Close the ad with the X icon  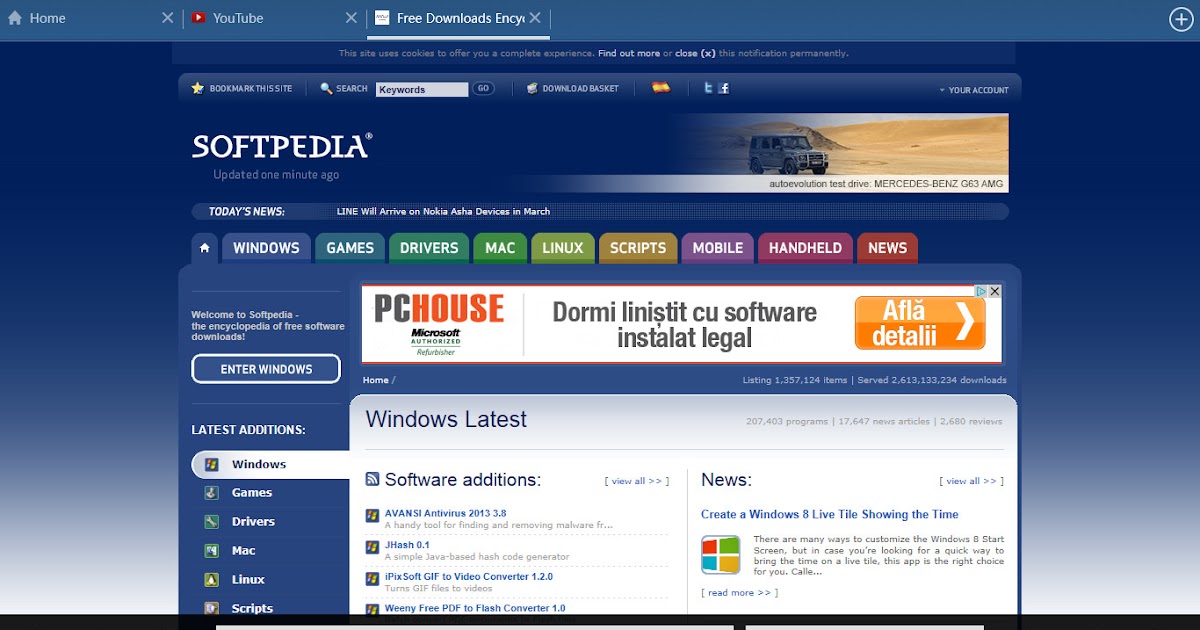pyautogui.click(x=995, y=291)
